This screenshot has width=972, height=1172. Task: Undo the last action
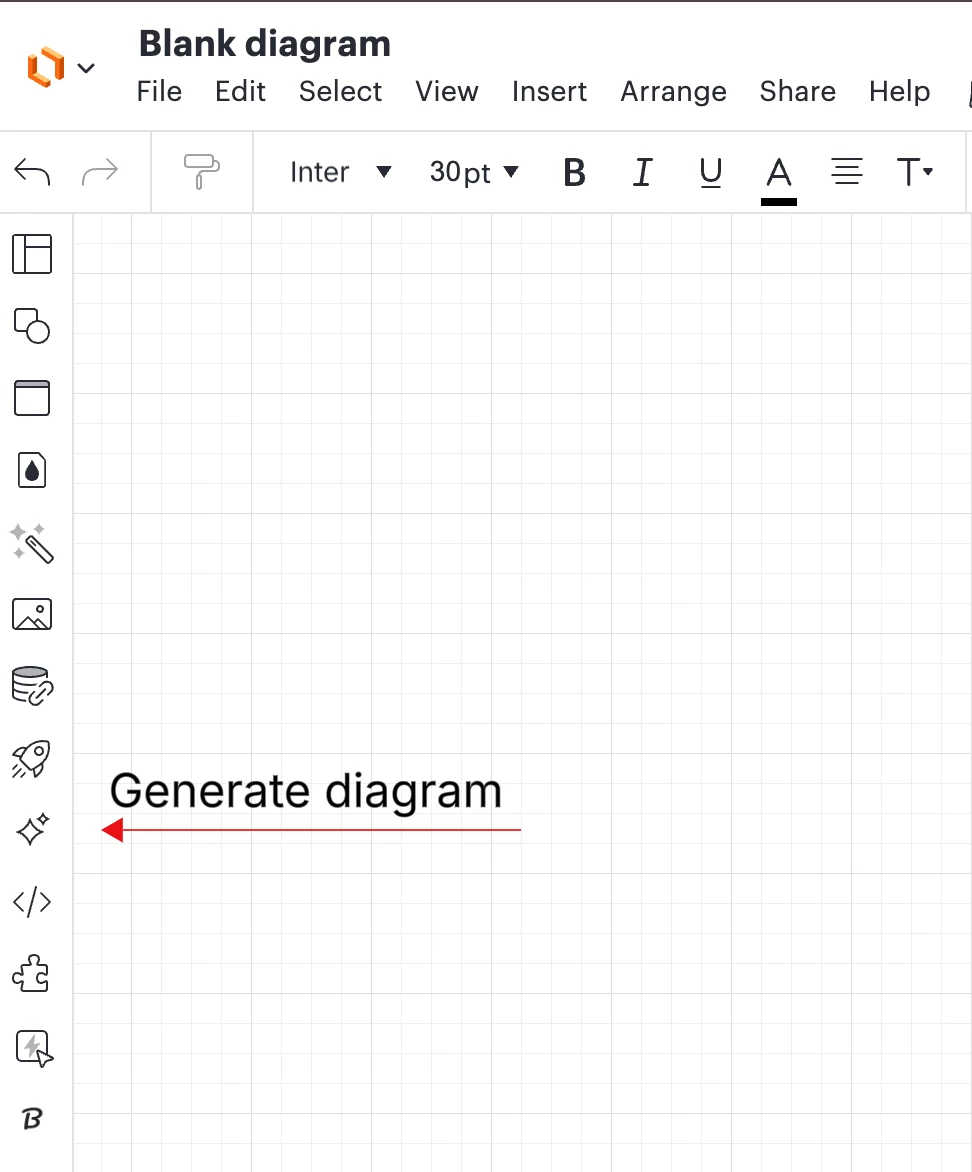click(32, 172)
